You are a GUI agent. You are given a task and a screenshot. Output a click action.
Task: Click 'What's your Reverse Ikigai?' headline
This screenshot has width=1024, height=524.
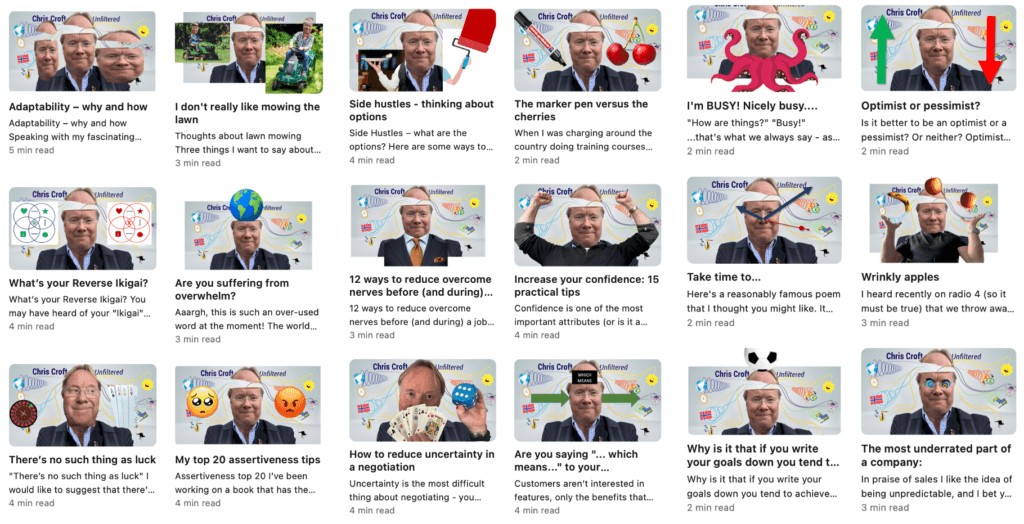point(78,284)
